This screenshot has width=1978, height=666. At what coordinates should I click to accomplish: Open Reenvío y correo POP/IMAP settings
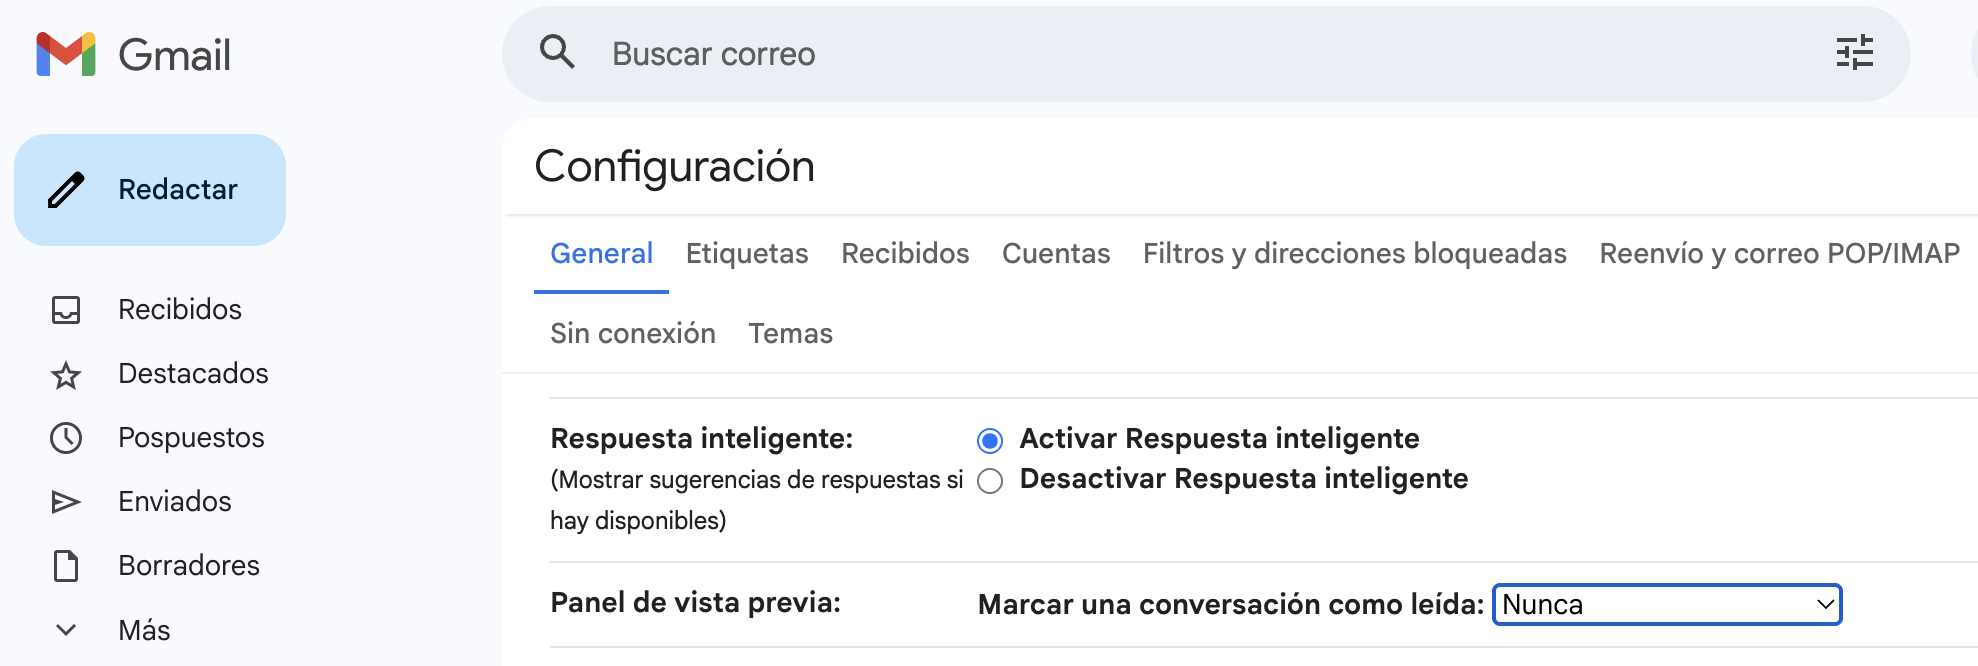1778,254
